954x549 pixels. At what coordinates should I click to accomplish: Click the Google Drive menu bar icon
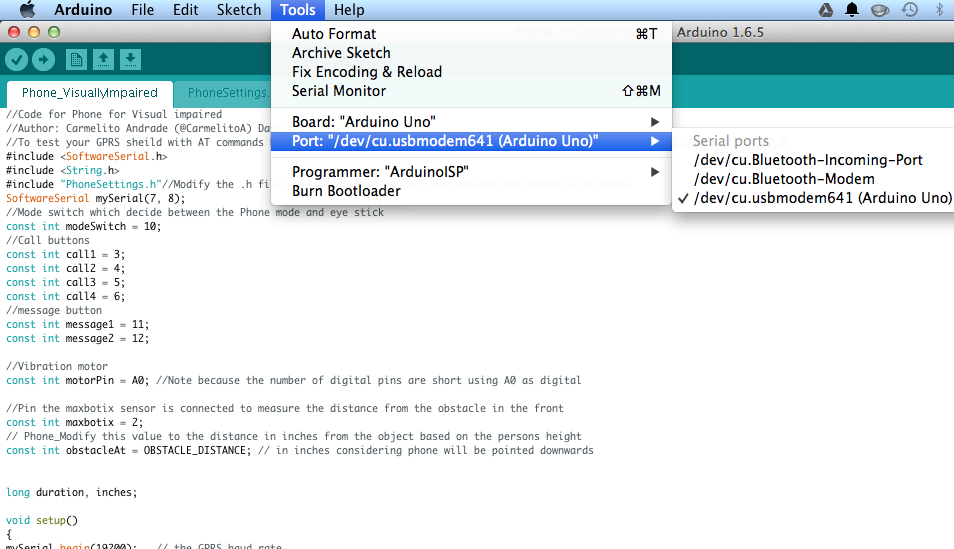pos(826,10)
